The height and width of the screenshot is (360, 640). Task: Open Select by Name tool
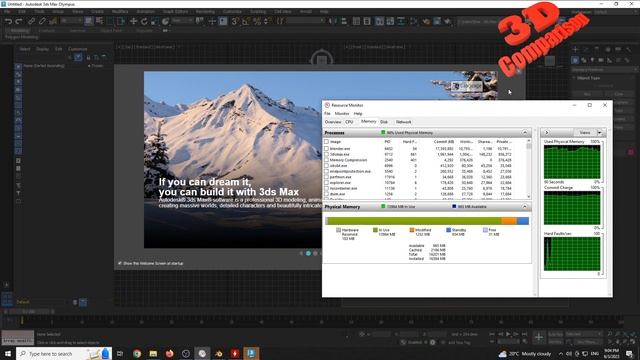click(99, 21)
